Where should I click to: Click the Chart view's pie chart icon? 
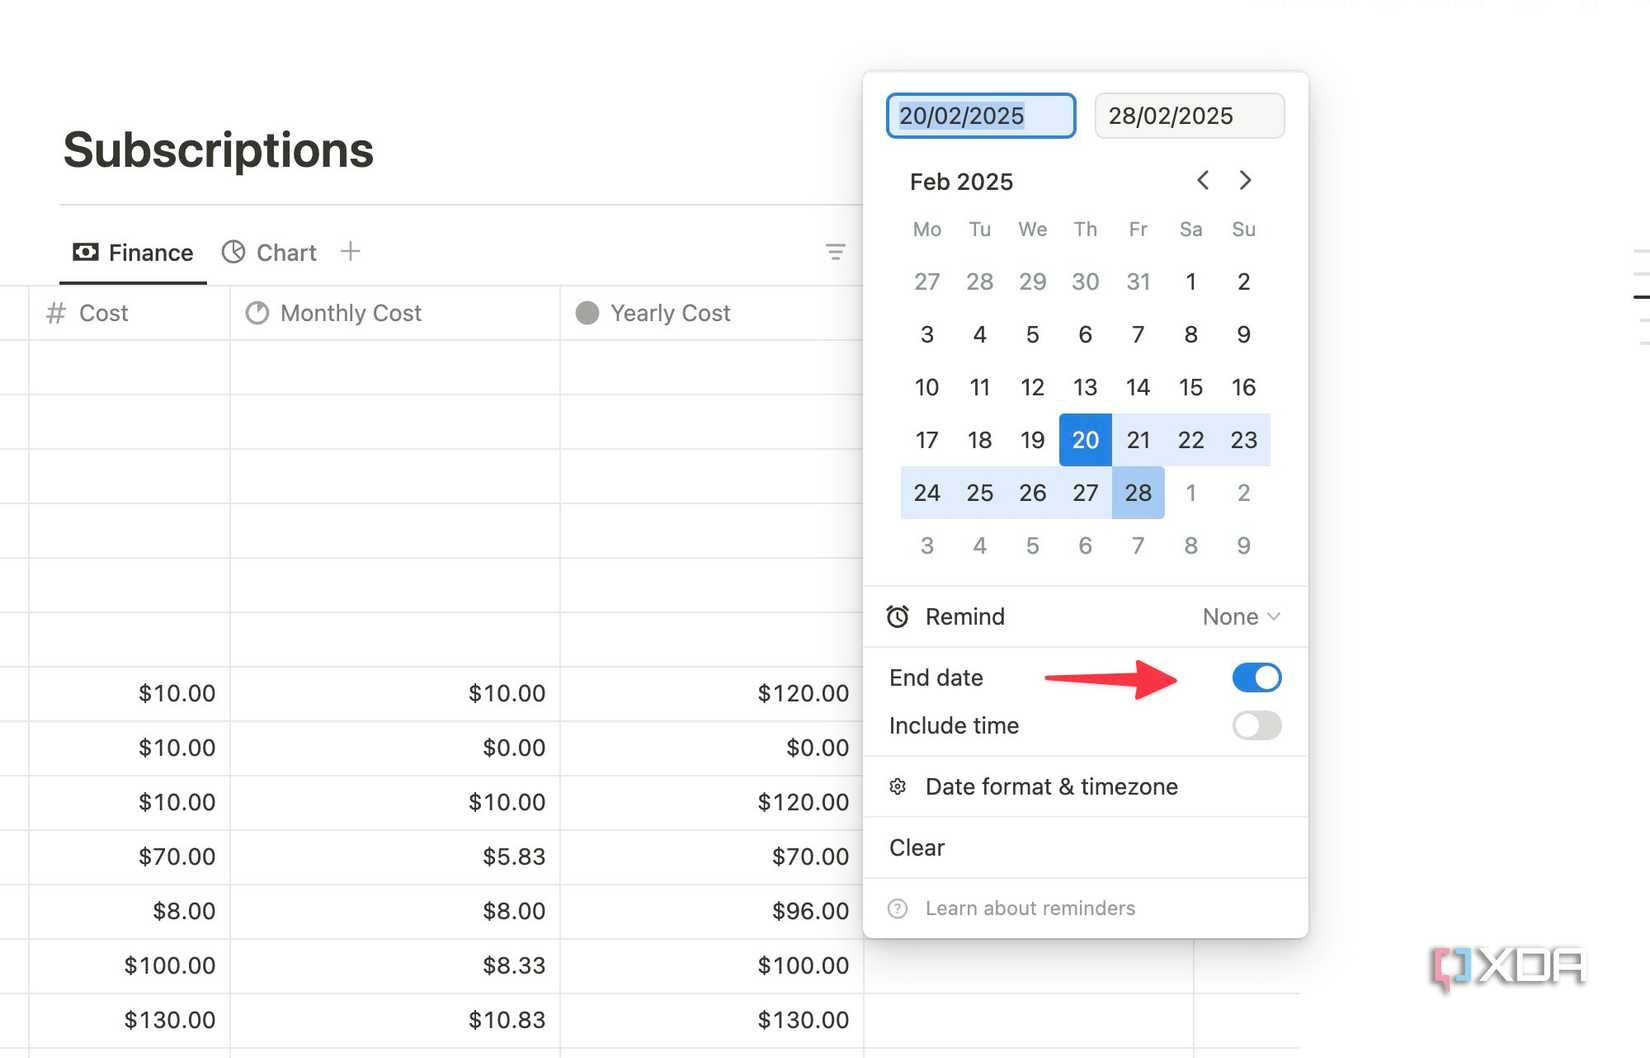pos(233,252)
